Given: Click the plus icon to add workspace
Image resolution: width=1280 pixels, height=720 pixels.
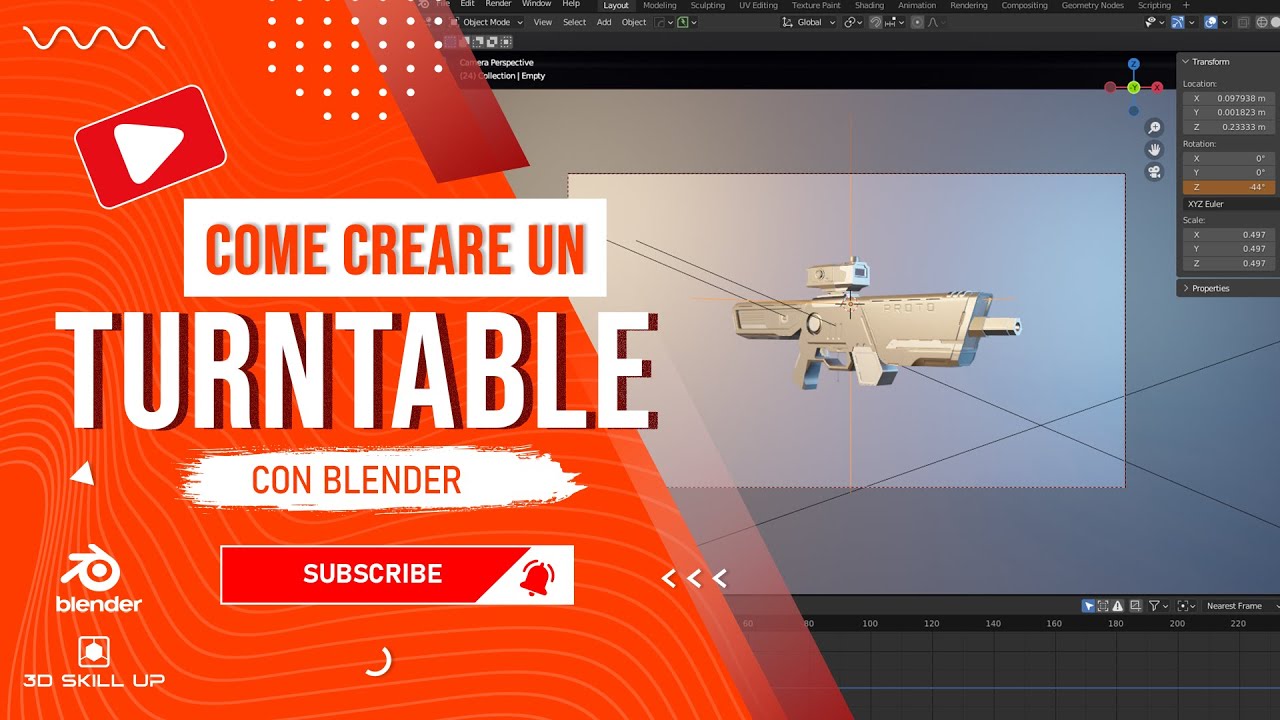Looking at the screenshot, I should click(1186, 5).
